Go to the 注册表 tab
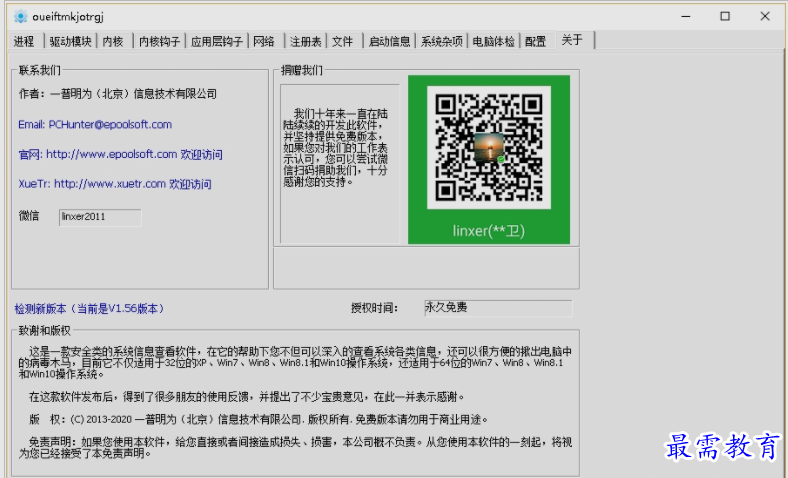 306,41
